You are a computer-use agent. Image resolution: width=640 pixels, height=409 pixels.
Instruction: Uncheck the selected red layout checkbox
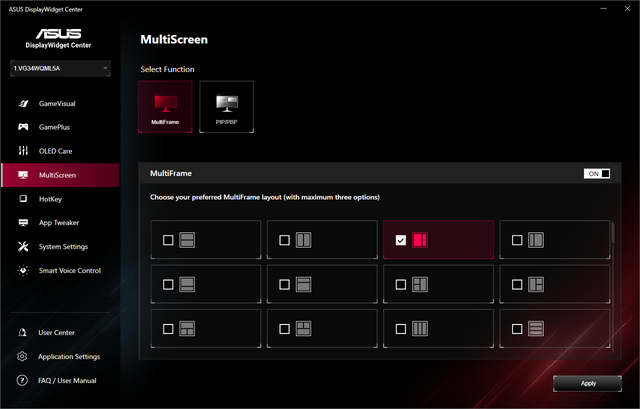click(401, 240)
